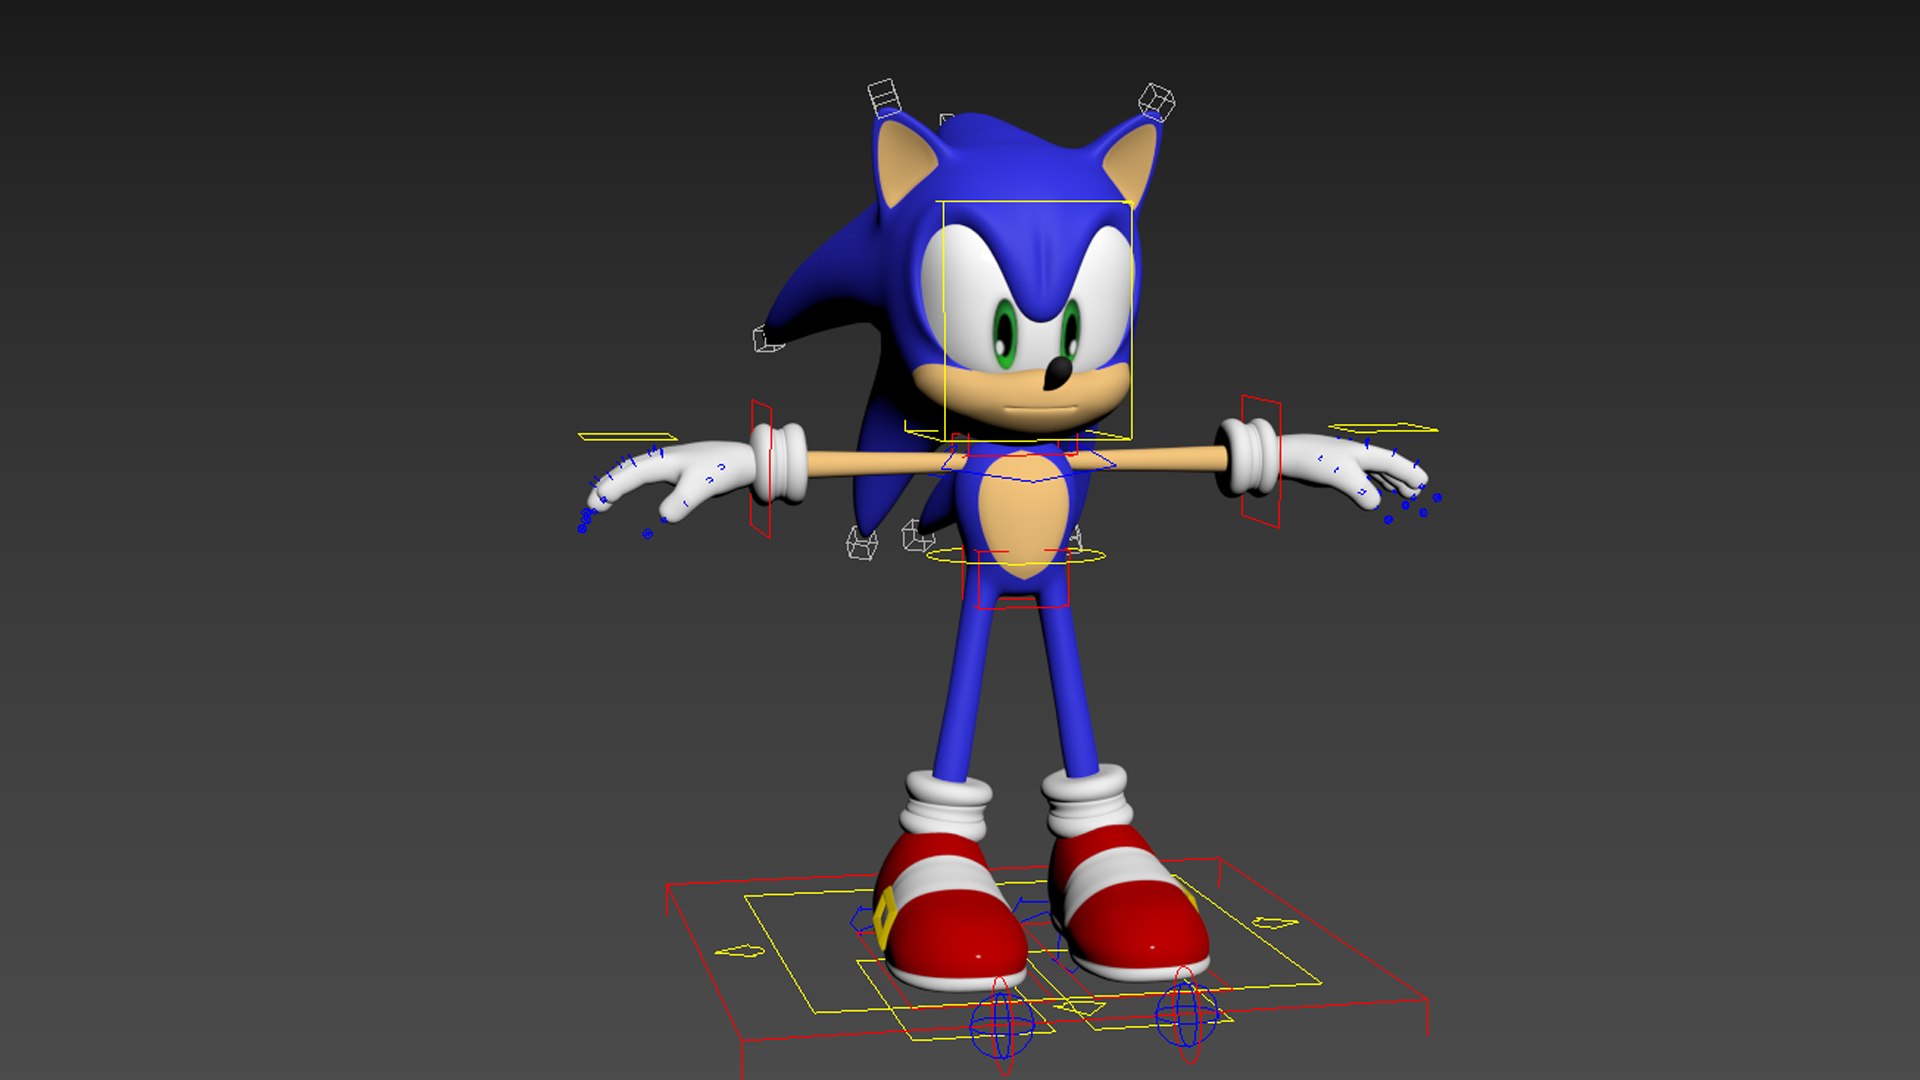Select yellow flat control above screen-right hand

[x=1383, y=428]
